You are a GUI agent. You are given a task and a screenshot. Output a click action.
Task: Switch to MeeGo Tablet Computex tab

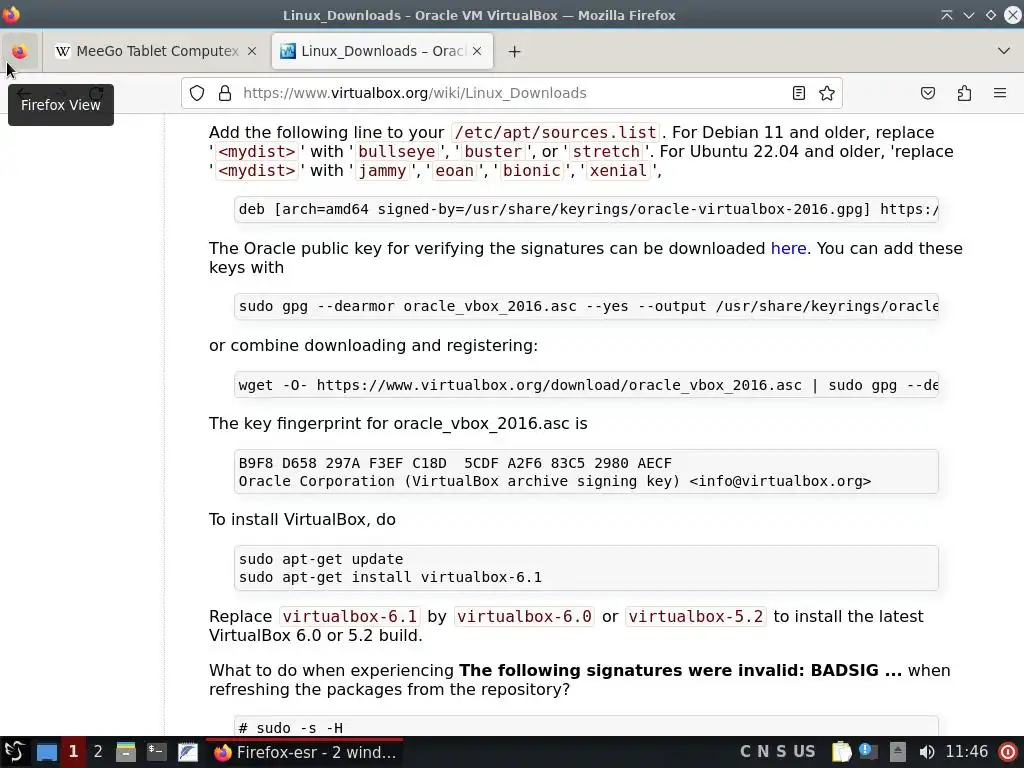pos(155,51)
